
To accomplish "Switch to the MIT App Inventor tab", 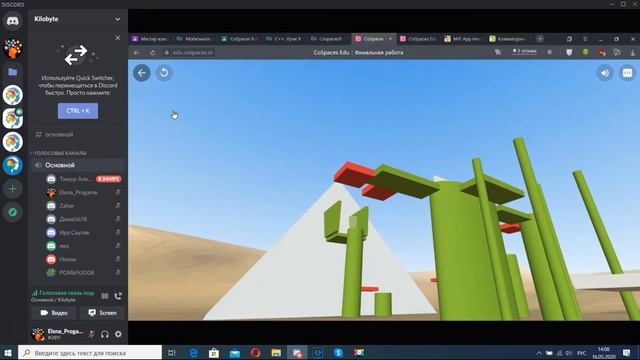I will (x=462, y=39).
